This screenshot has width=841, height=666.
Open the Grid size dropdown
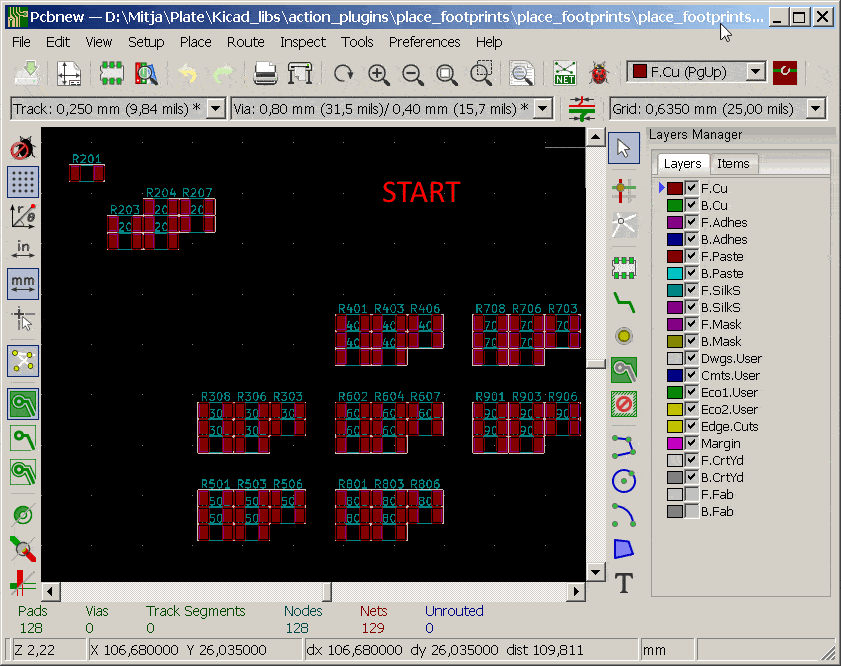815,109
